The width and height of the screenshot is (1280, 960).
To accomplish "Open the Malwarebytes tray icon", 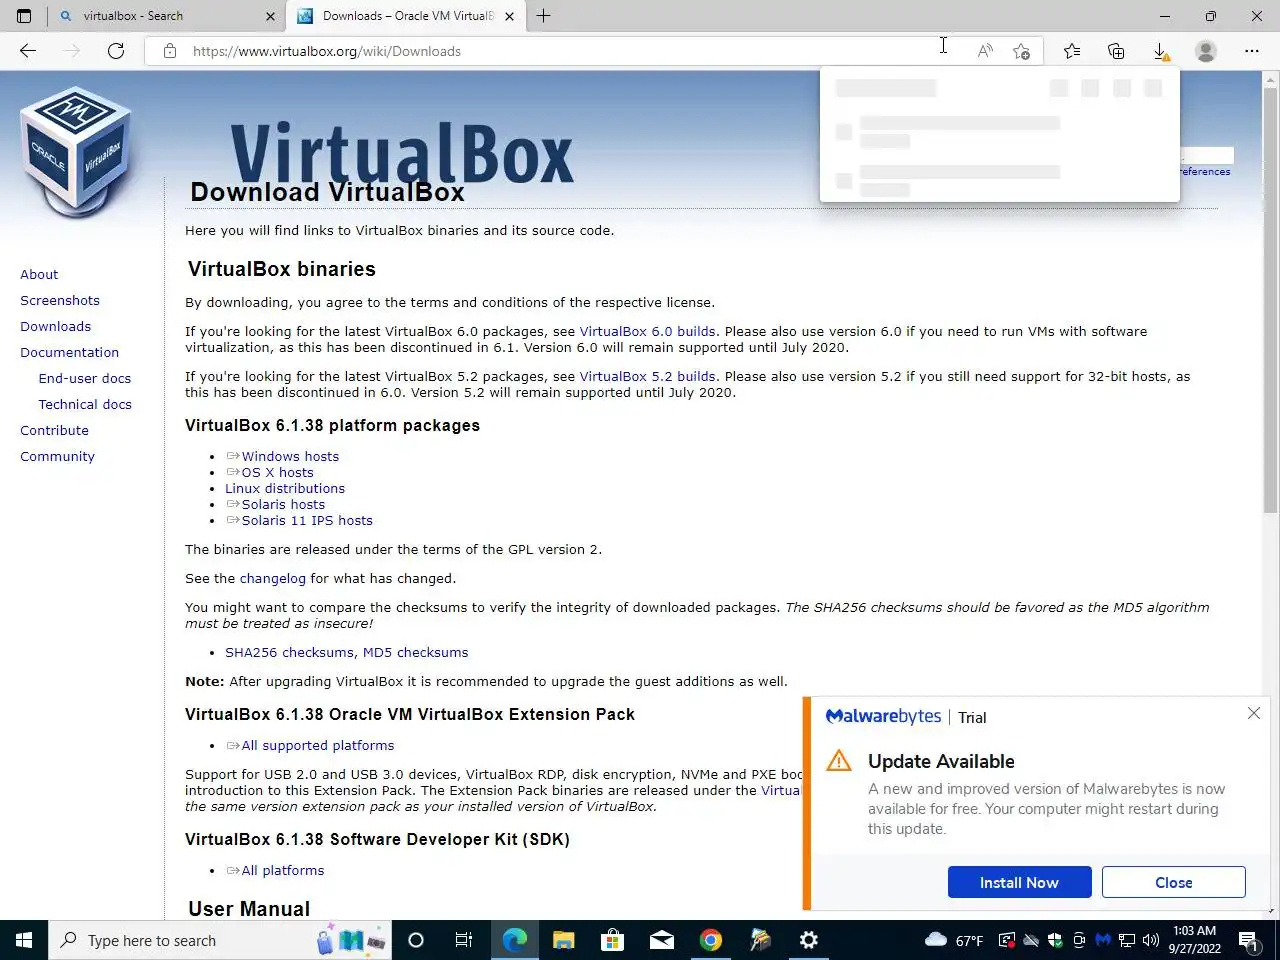I will [x=1103, y=940].
